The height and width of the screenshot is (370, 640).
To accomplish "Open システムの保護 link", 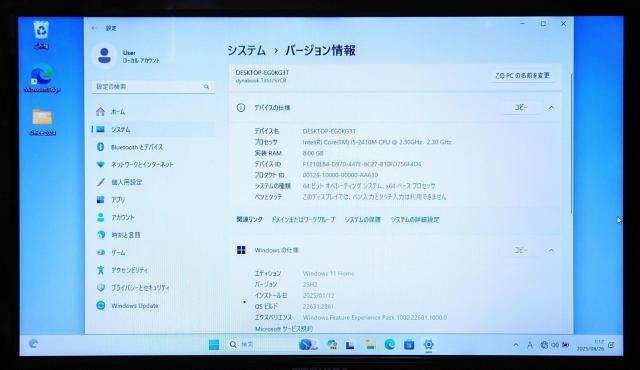I will tap(362, 219).
